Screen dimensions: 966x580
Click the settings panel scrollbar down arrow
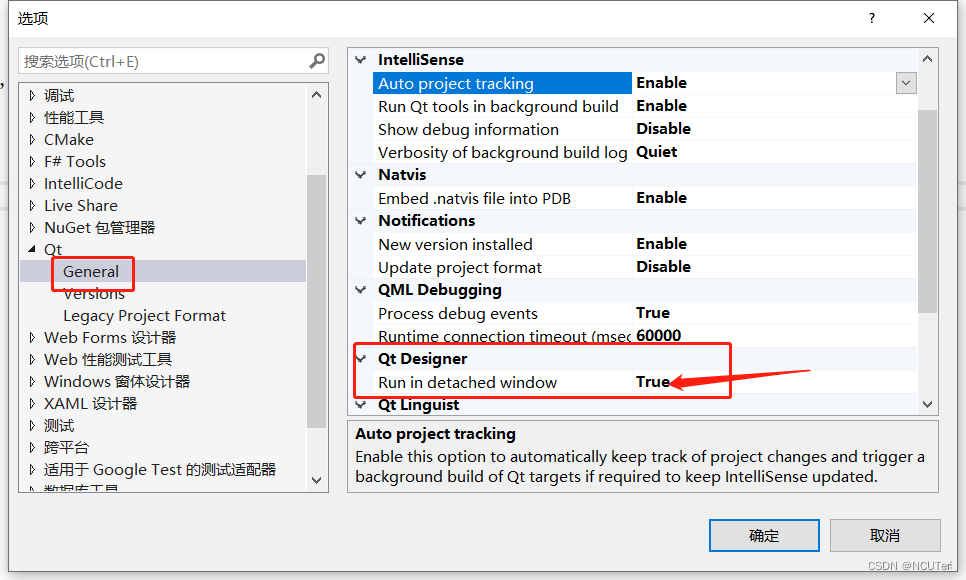pos(928,404)
